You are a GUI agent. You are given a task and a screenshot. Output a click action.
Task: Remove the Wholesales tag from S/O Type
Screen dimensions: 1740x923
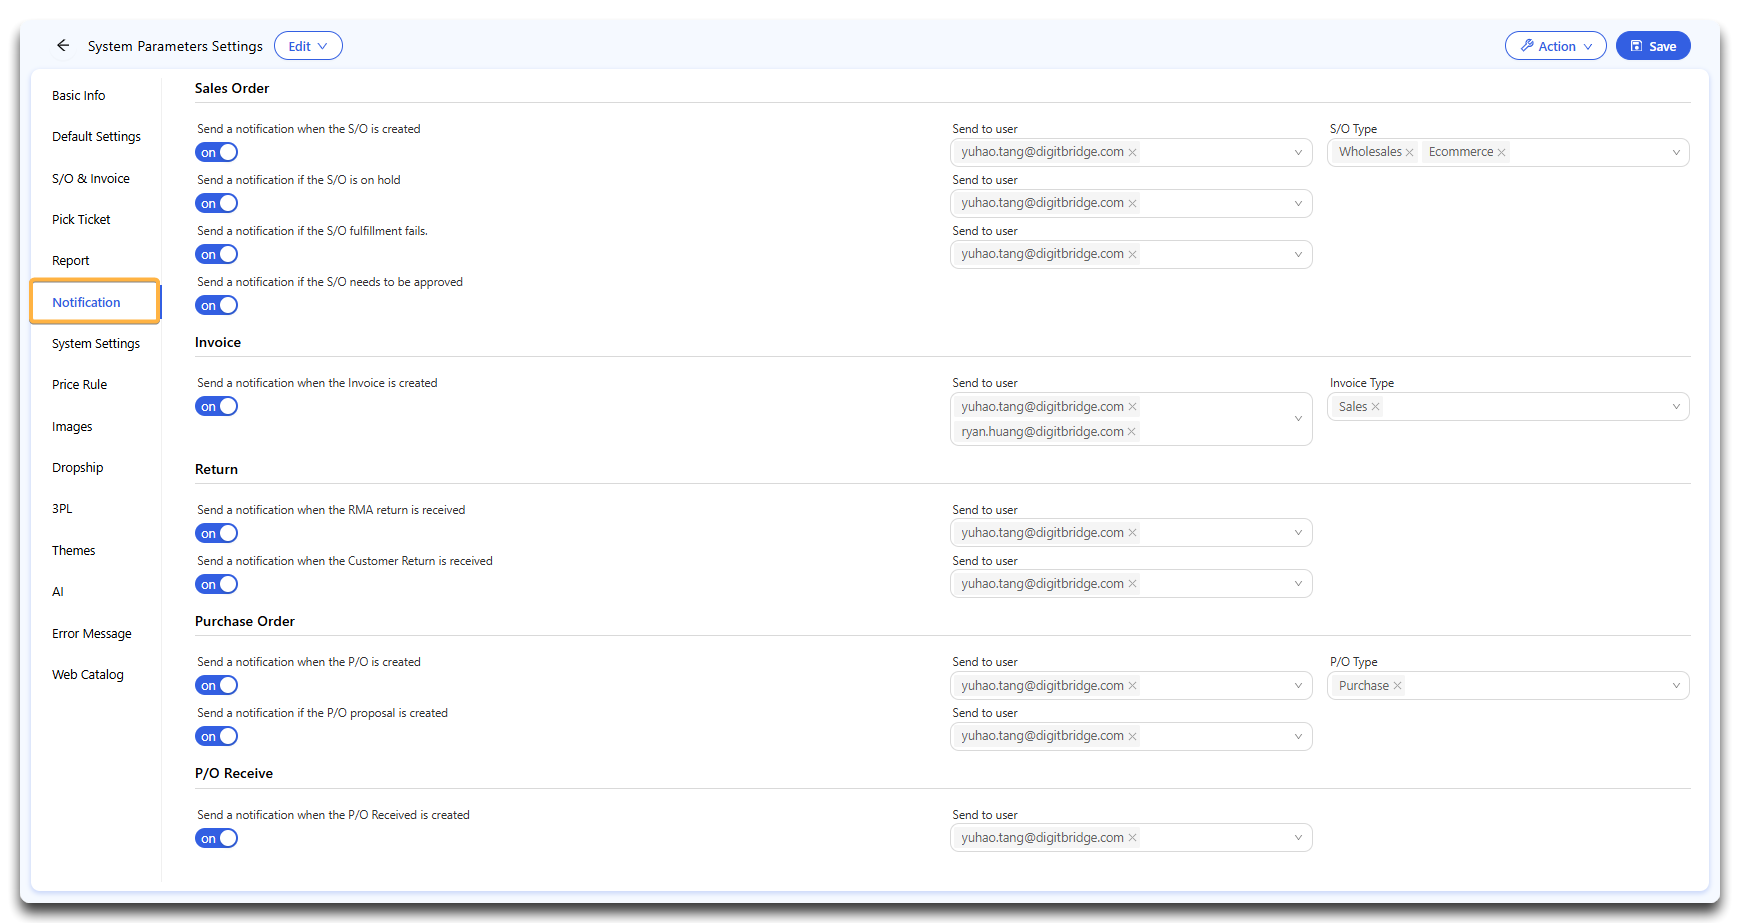[x=1409, y=153]
